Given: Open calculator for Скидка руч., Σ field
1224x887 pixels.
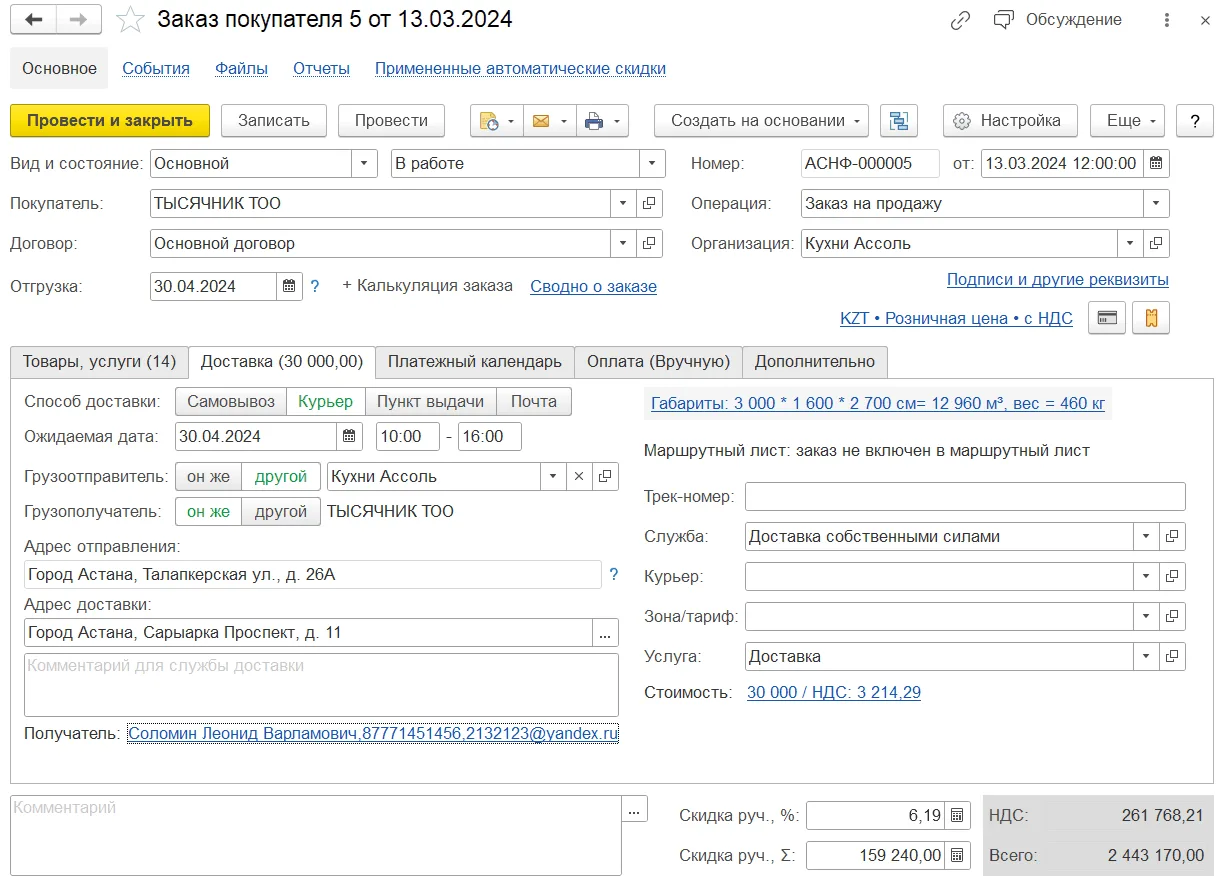Looking at the screenshot, I should click(958, 855).
